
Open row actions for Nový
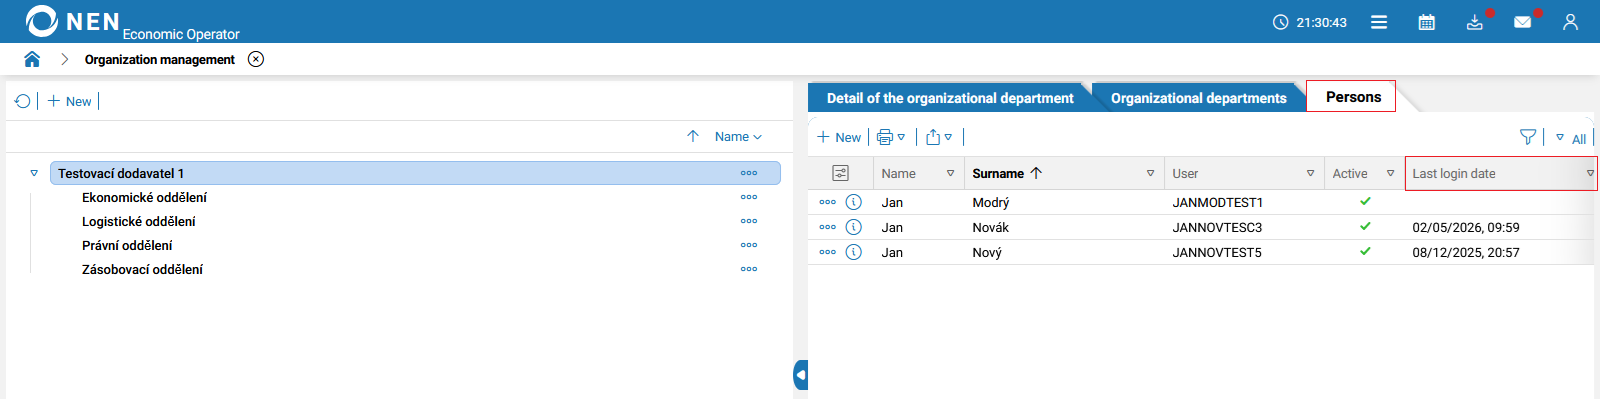[x=827, y=252]
